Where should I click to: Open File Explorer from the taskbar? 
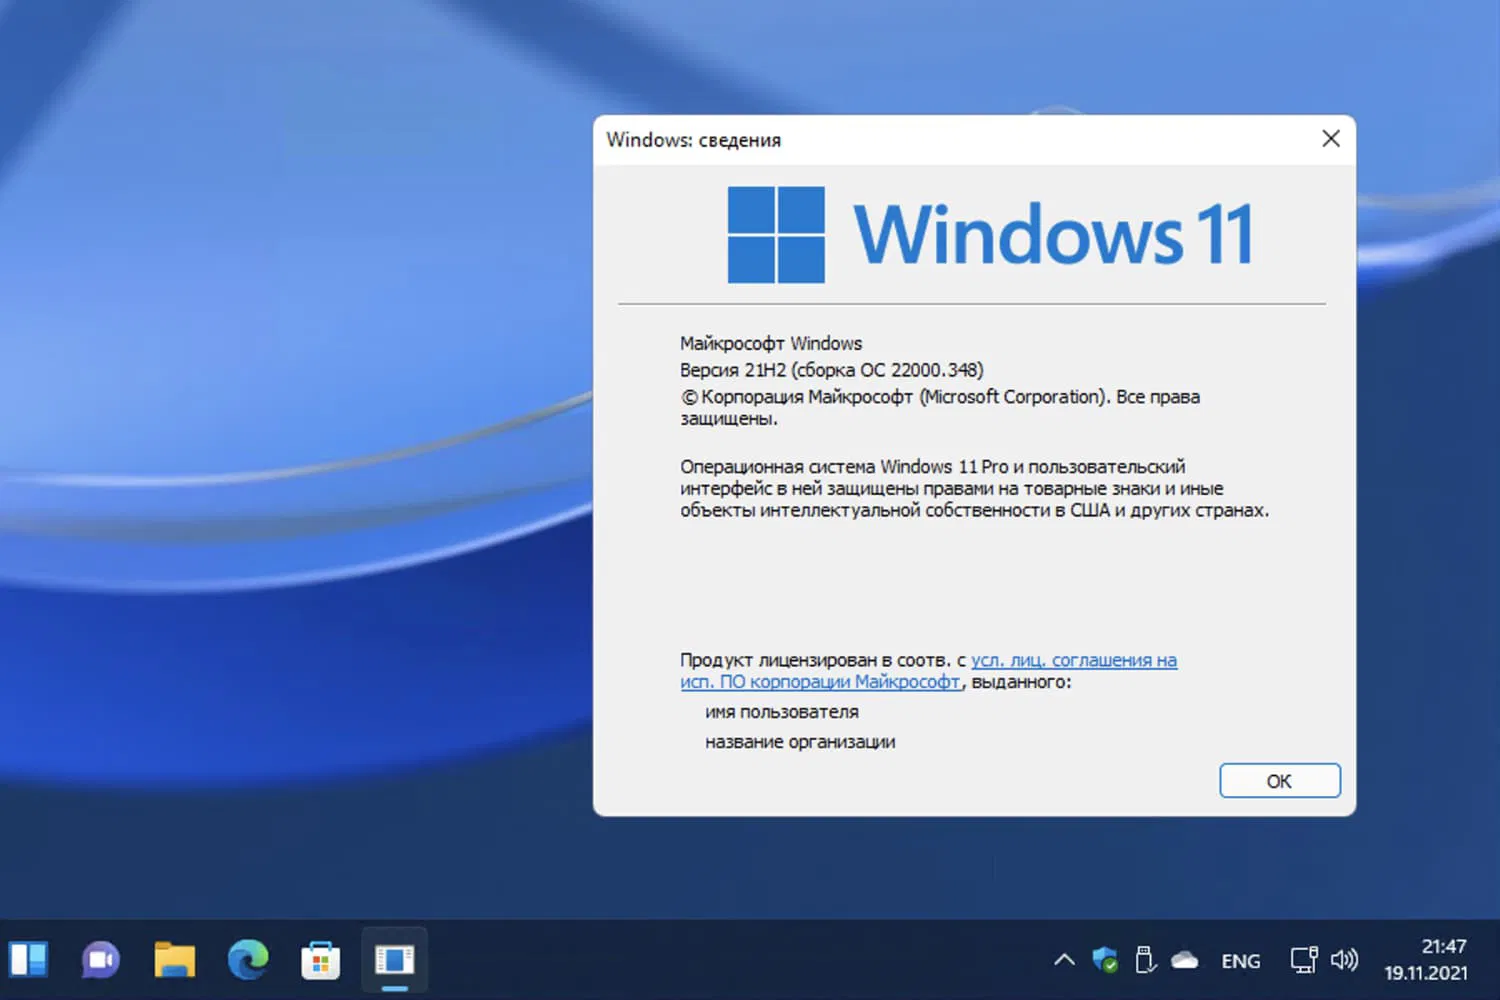[x=174, y=960]
